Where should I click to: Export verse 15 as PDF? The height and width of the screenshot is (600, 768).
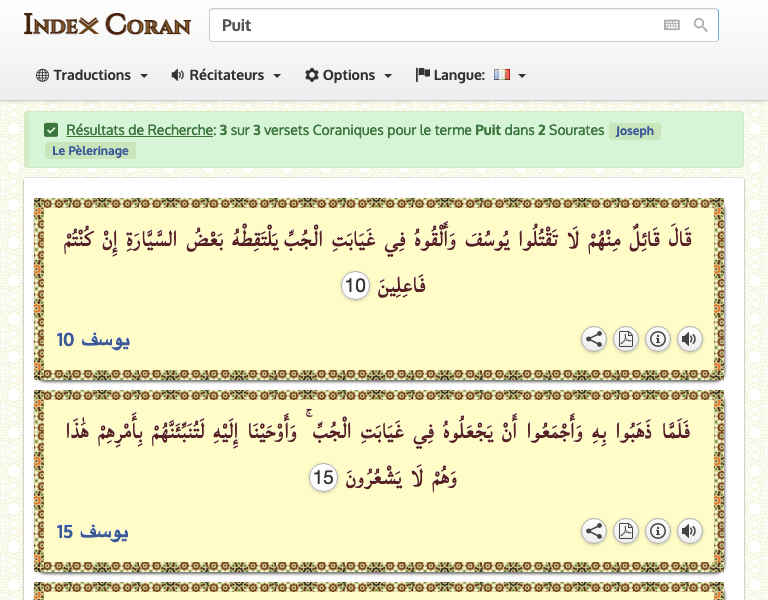[625, 531]
